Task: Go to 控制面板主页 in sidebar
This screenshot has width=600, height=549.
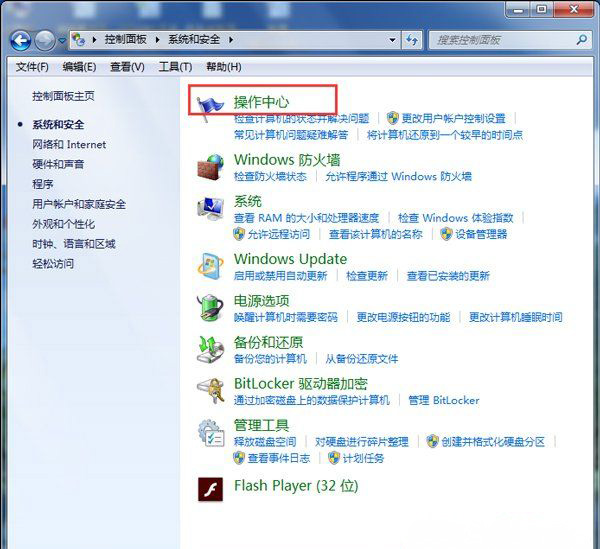Action: coord(64,96)
